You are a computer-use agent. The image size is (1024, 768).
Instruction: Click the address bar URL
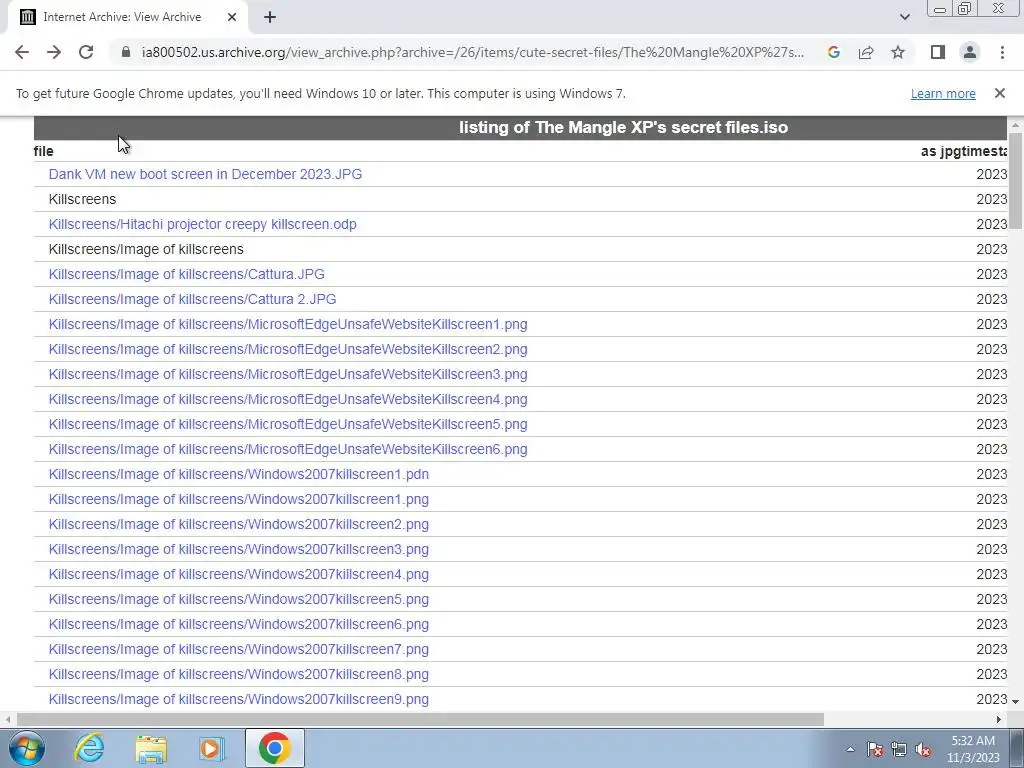[473, 52]
